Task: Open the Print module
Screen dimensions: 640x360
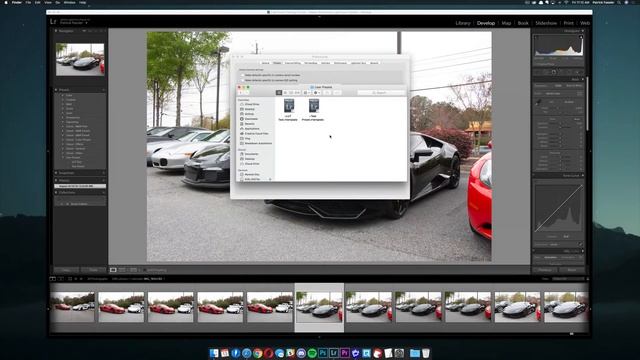Action: (x=568, y=23)
